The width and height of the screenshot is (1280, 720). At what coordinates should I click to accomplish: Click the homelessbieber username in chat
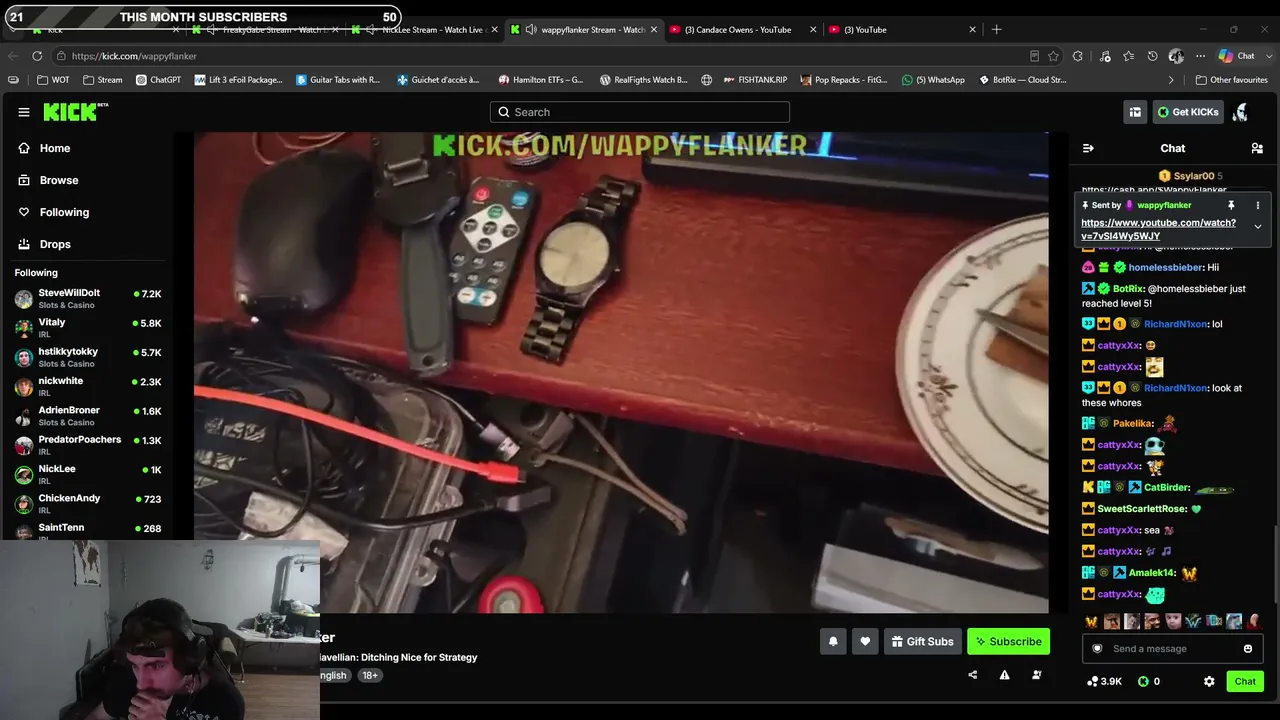(x=1166, y=268)
